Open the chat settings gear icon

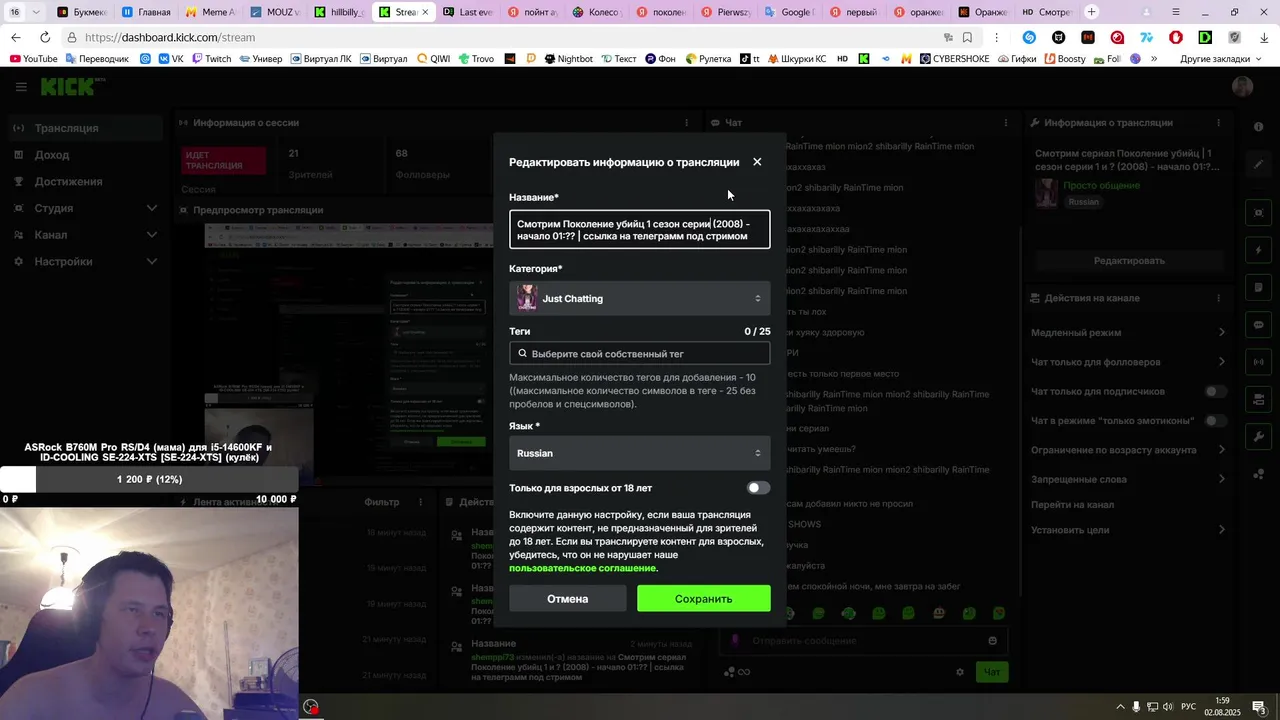point(960,672)
